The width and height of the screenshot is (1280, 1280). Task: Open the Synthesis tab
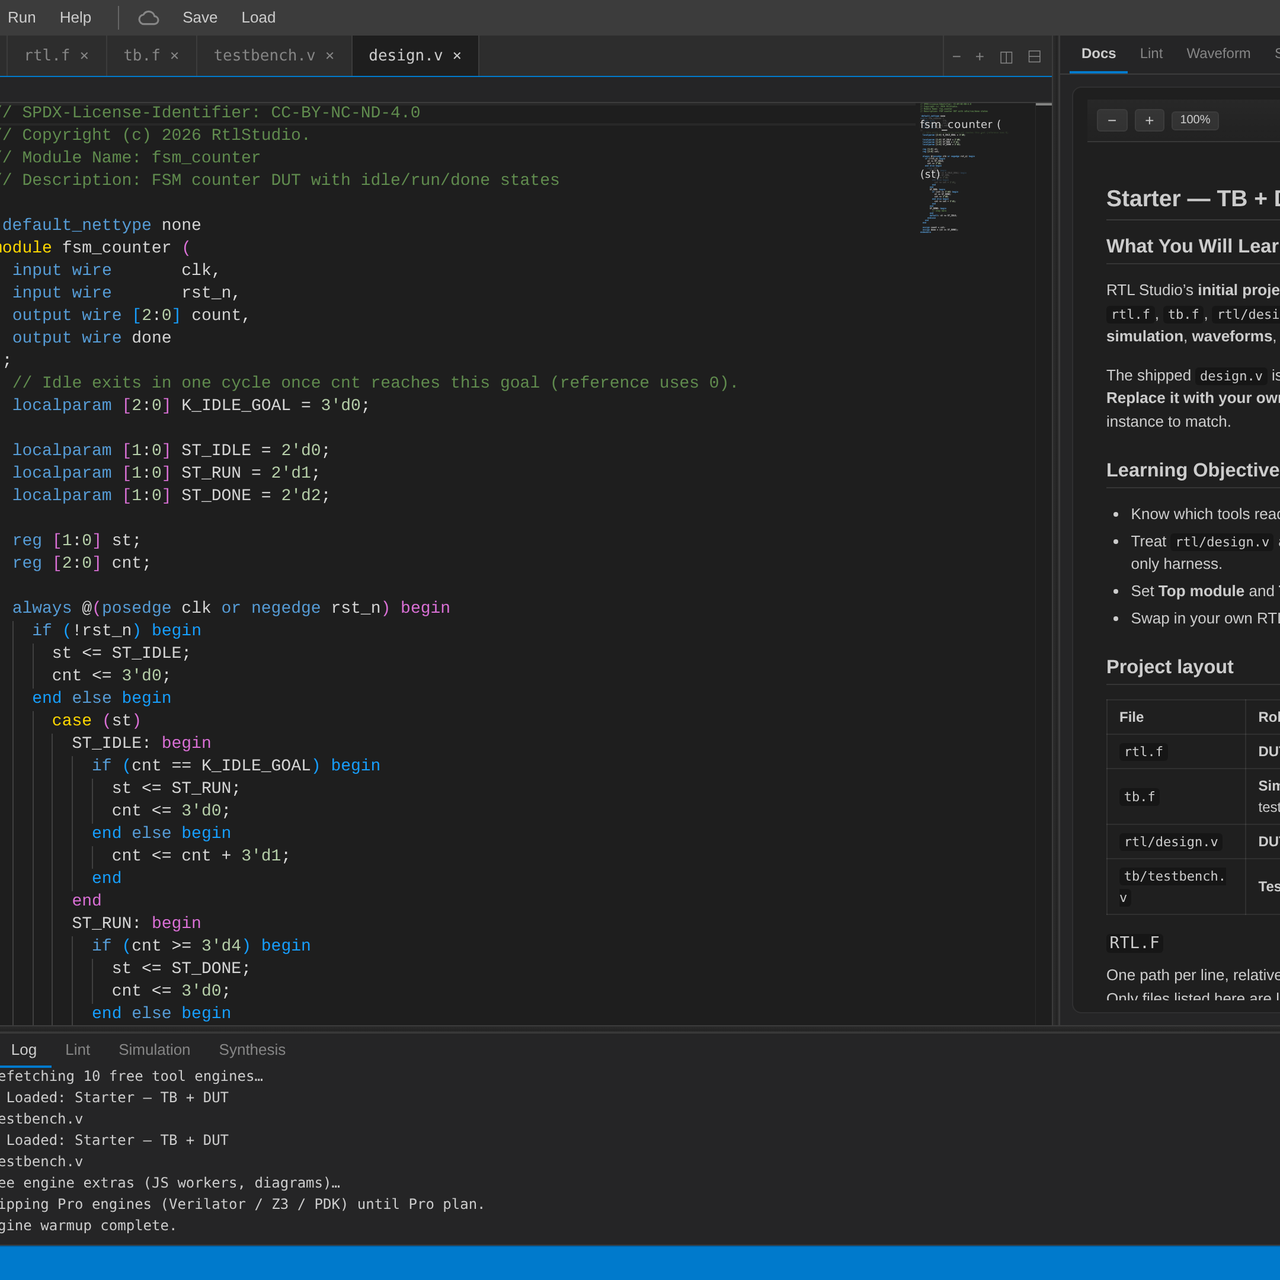tap(252, 1050)
